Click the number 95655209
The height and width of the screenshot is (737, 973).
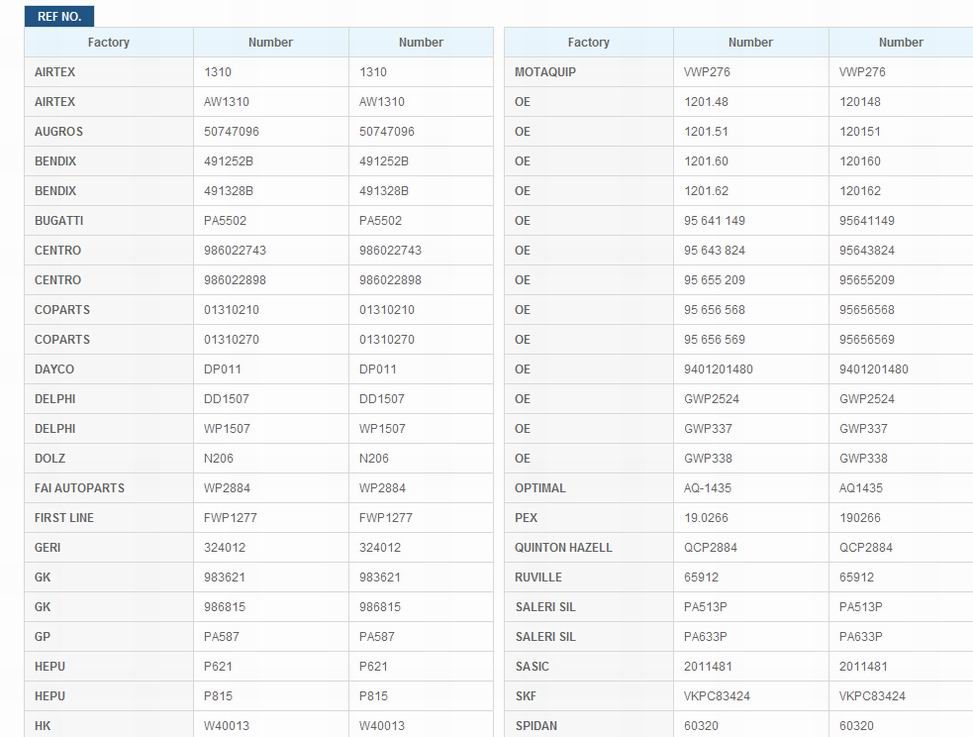point(867,280)
